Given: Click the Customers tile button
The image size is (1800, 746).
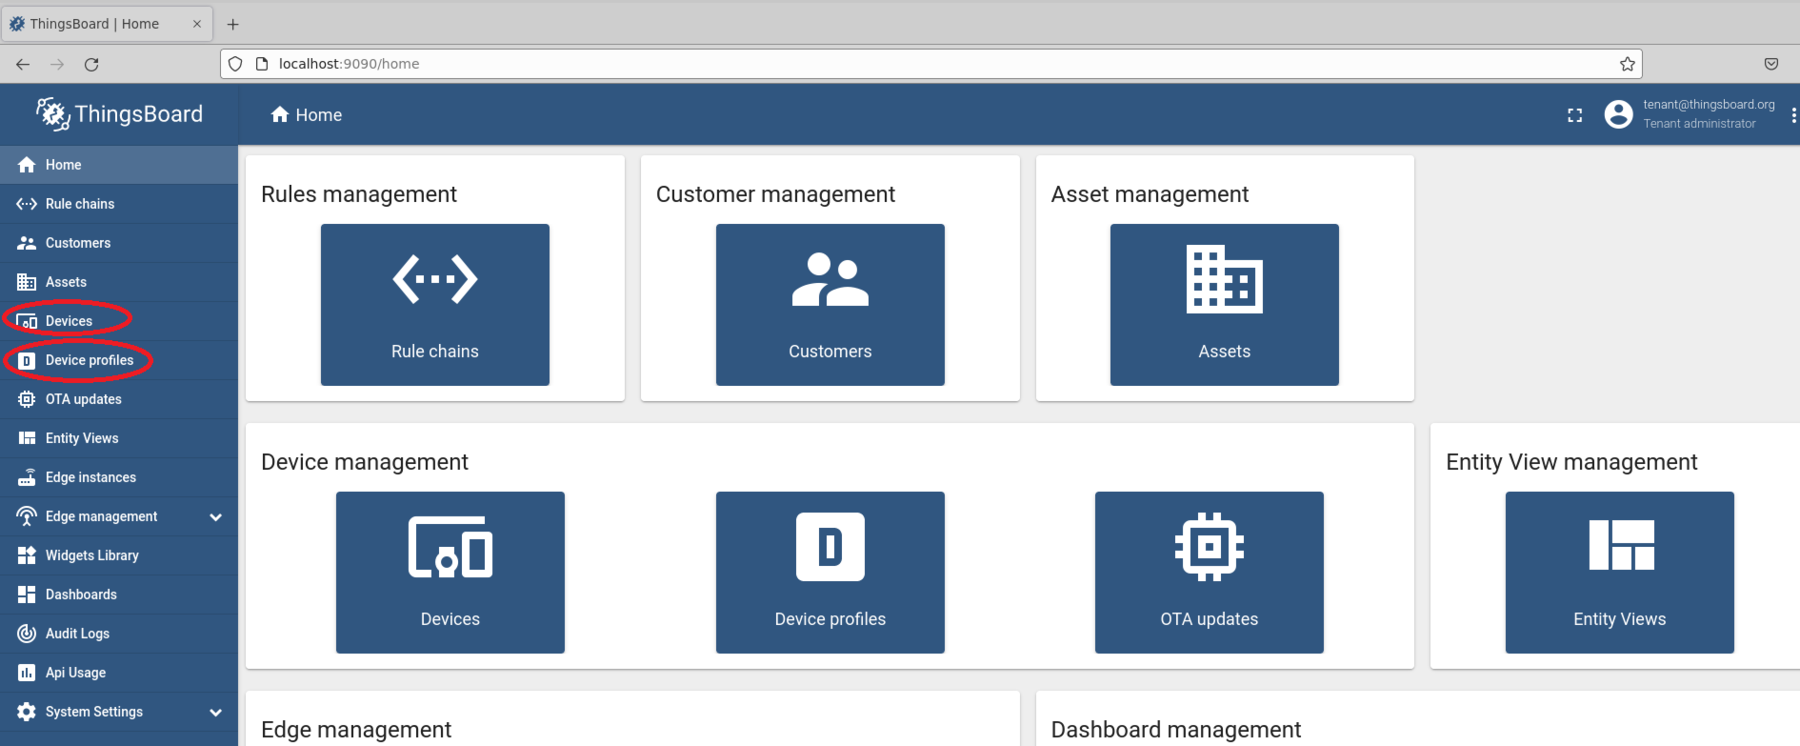Looking at the screenshot, I should (830, 304).
